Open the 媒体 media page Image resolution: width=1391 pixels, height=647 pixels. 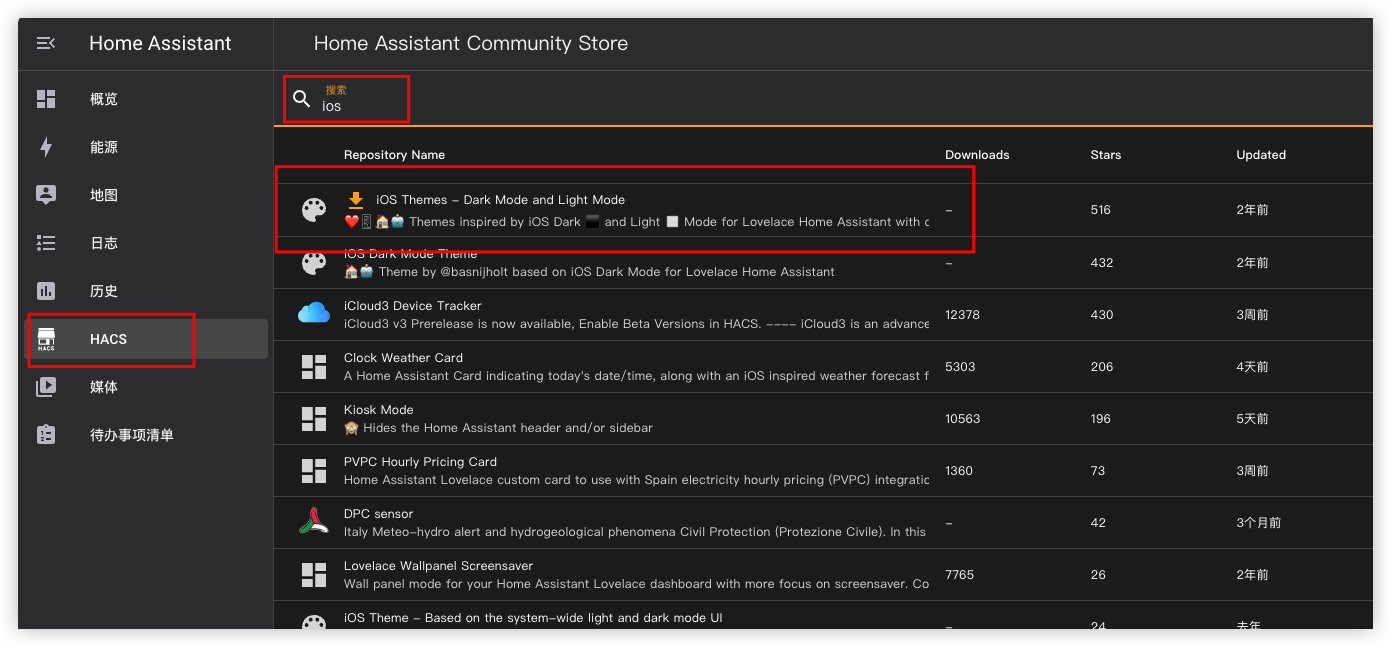(x=104, y=387)
